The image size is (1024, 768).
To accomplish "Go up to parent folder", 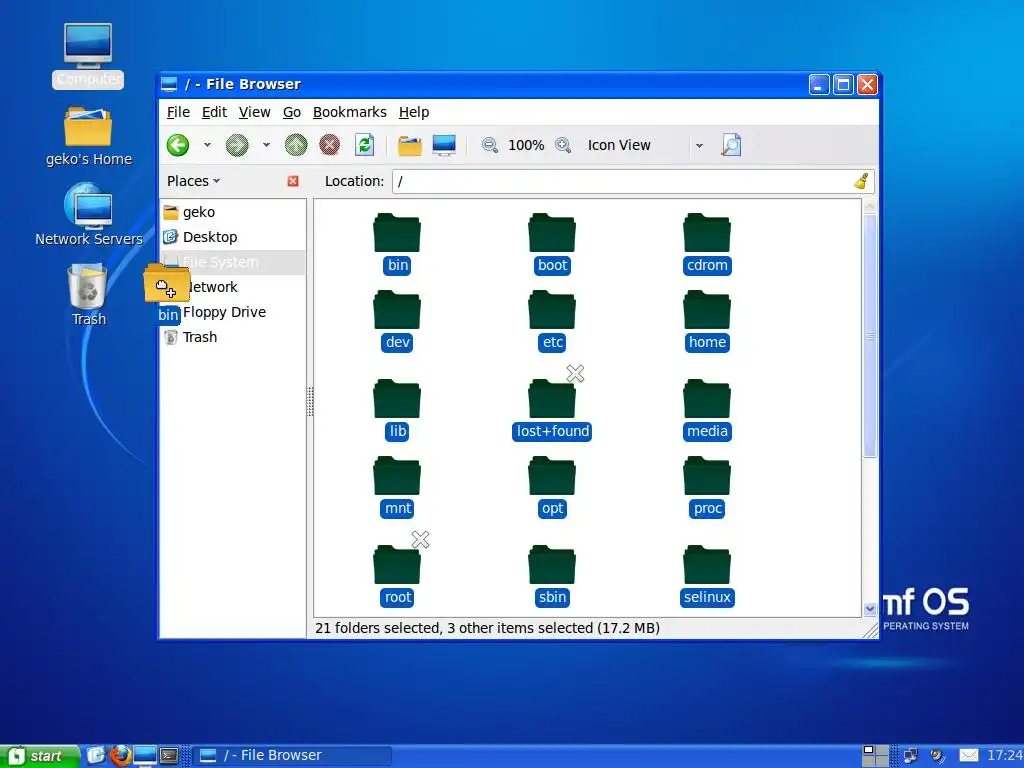I will coord(296,145).
